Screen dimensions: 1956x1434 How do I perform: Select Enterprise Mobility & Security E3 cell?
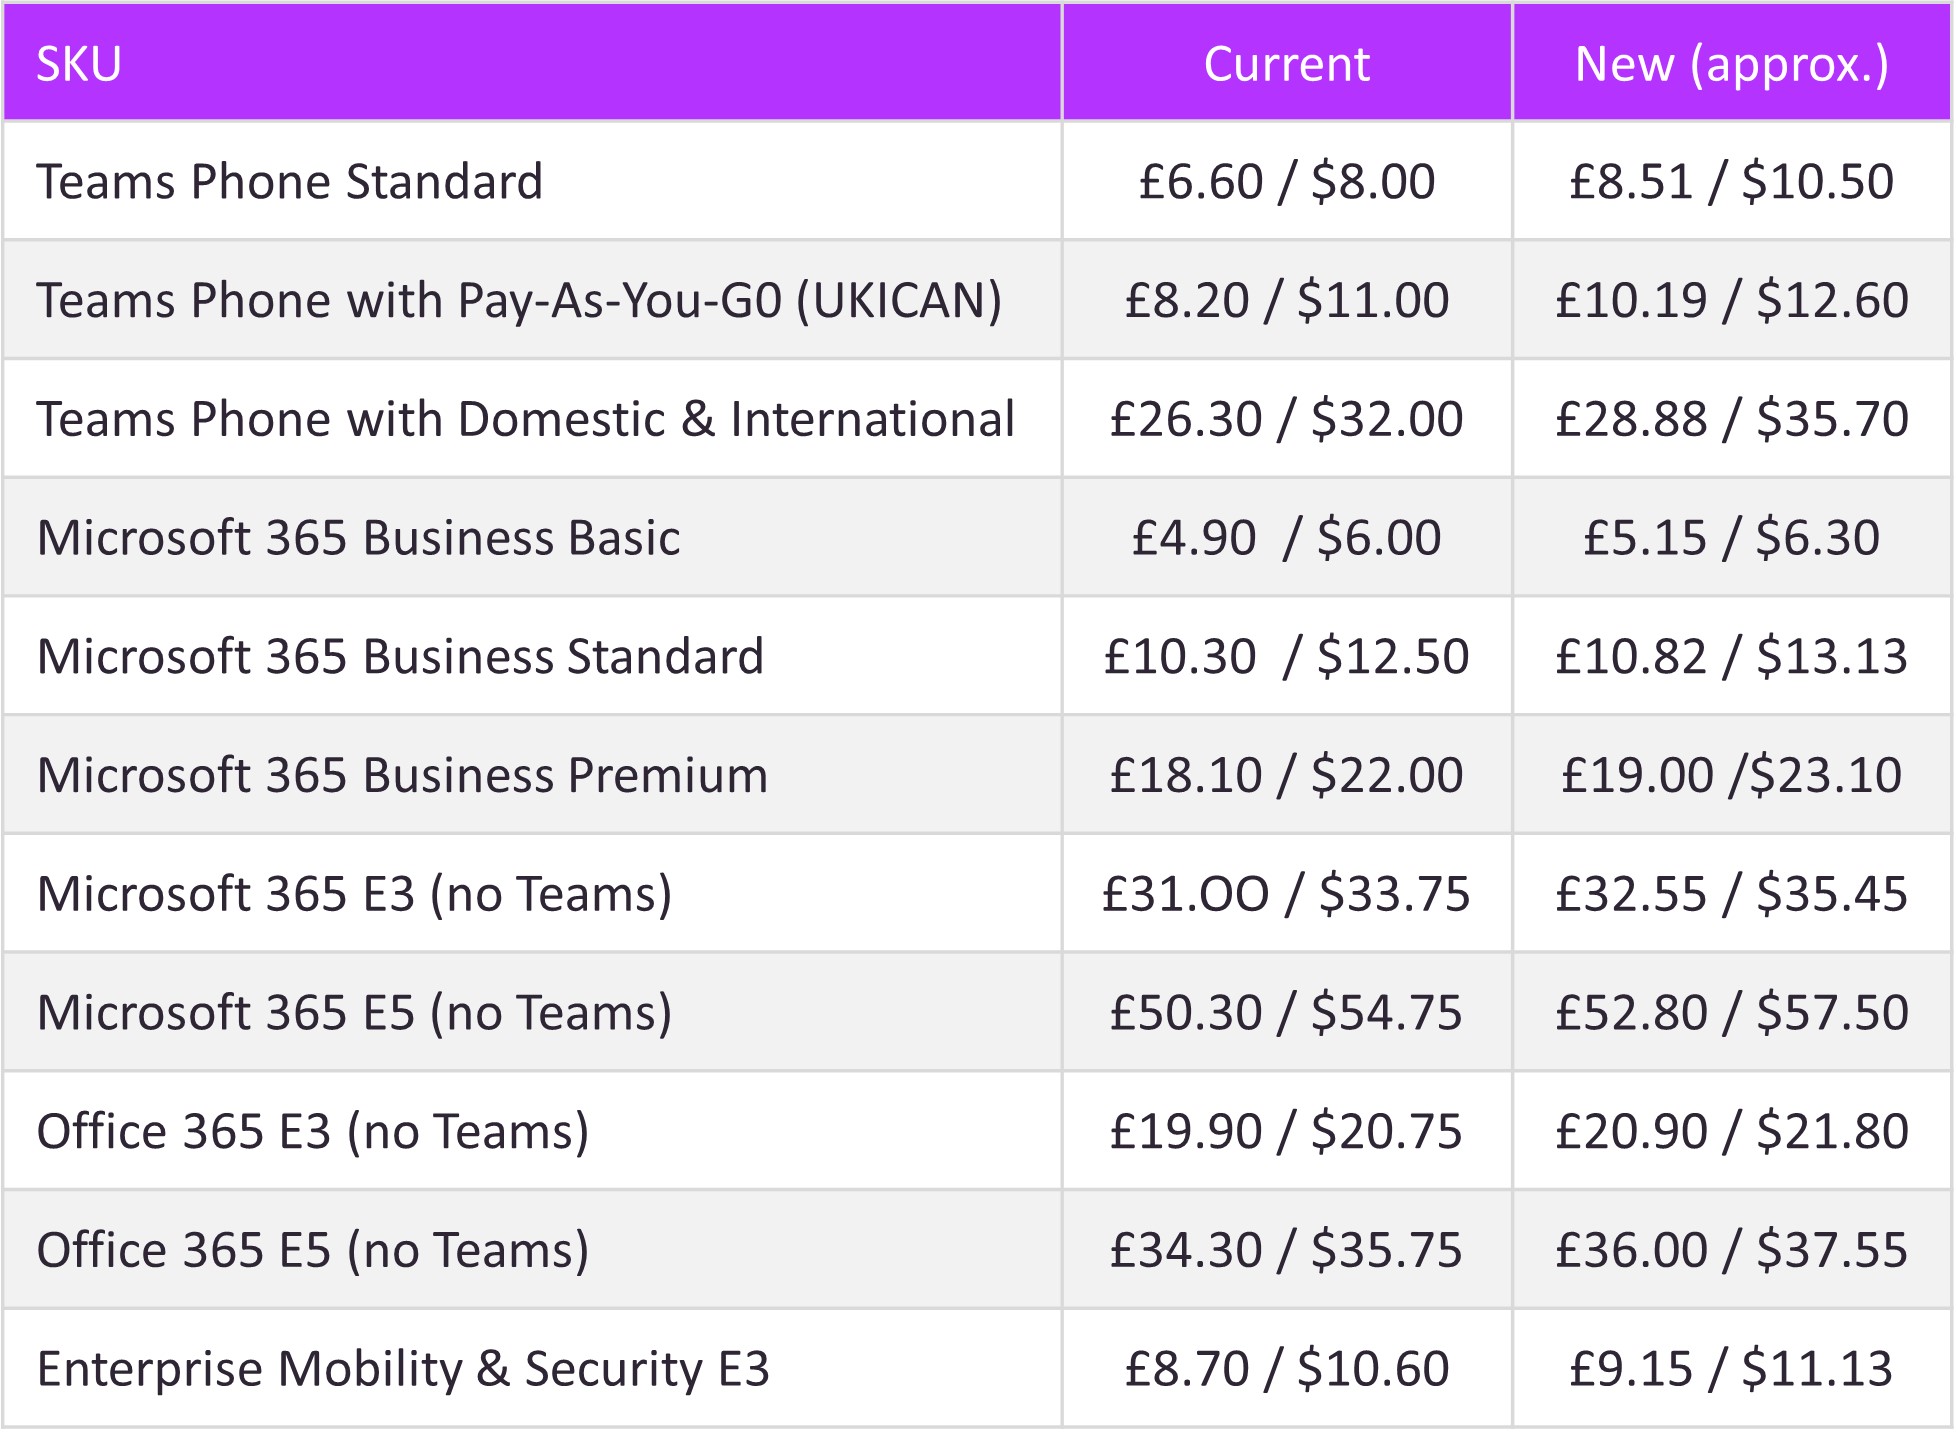click(x=532, y=1369)
